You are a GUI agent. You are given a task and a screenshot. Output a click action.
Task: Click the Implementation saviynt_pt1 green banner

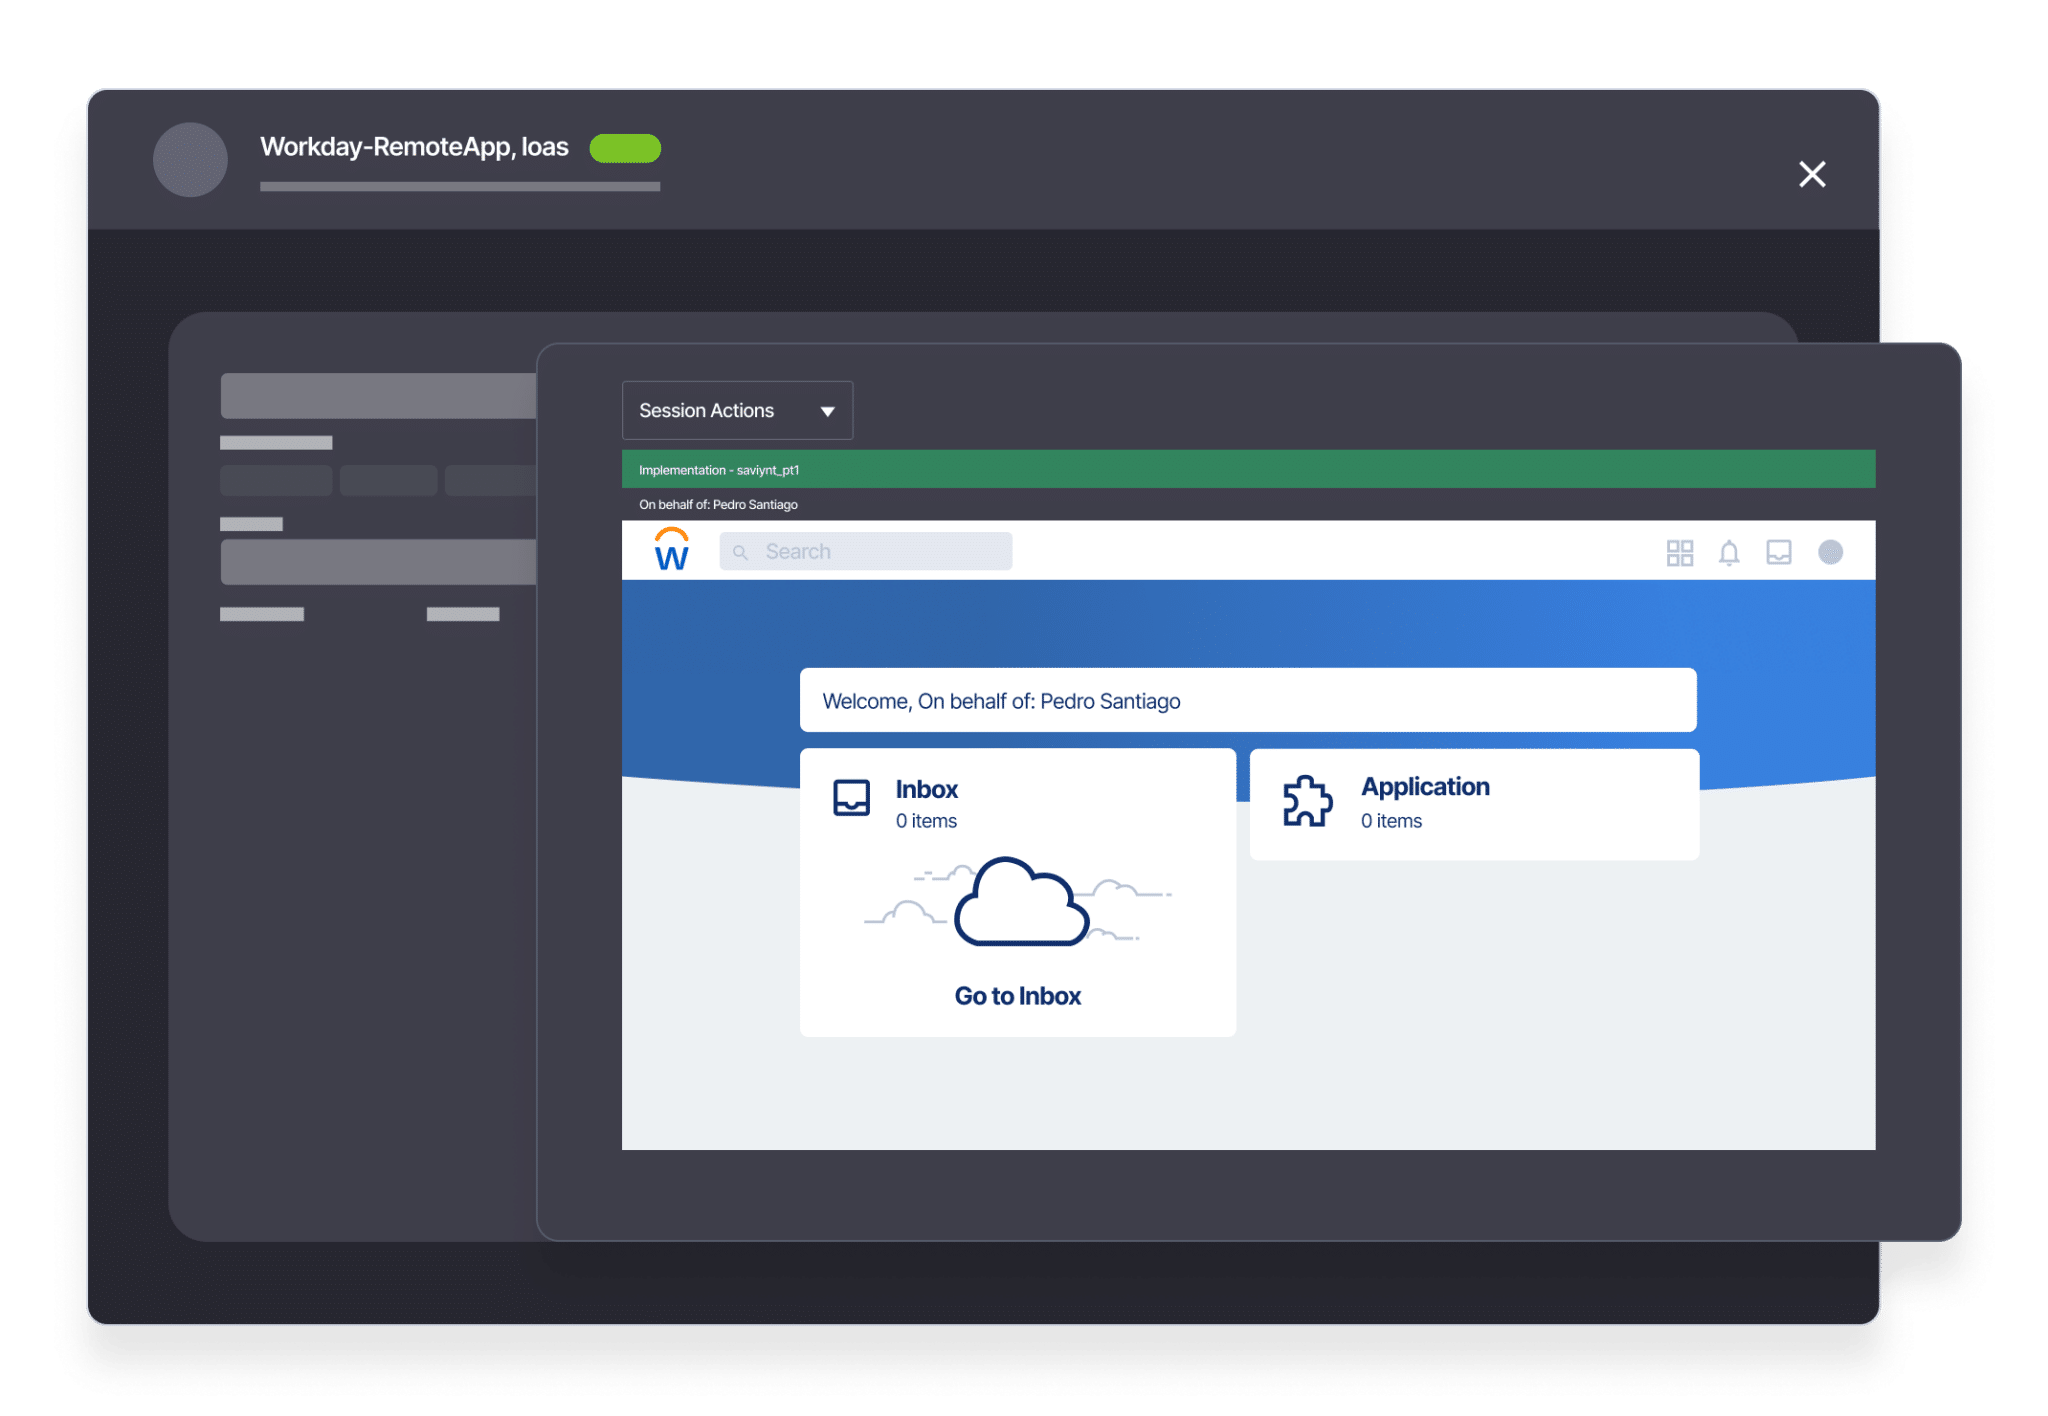pyautogui.click(x=1247, y=469)
